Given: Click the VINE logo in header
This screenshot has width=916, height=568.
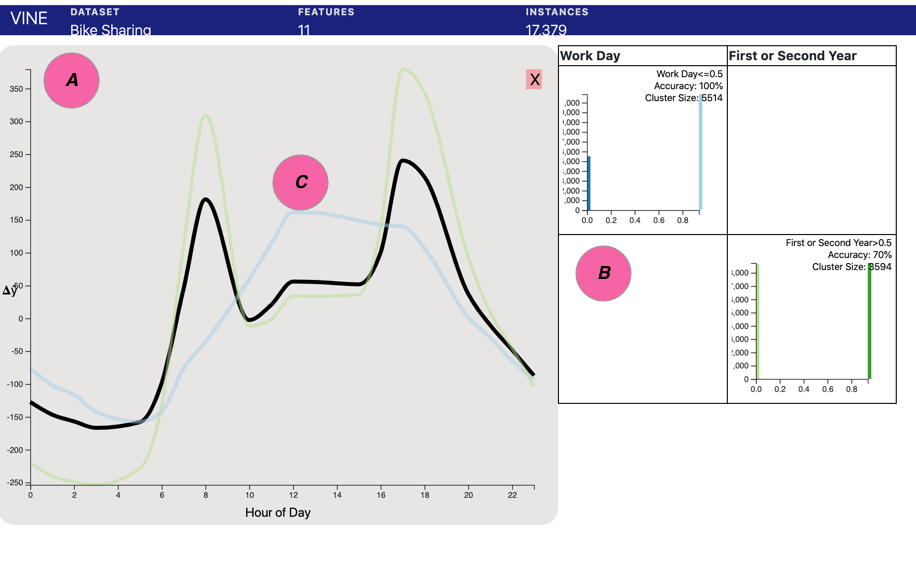Looking at the screenshot, I should [x=29, y=19].
